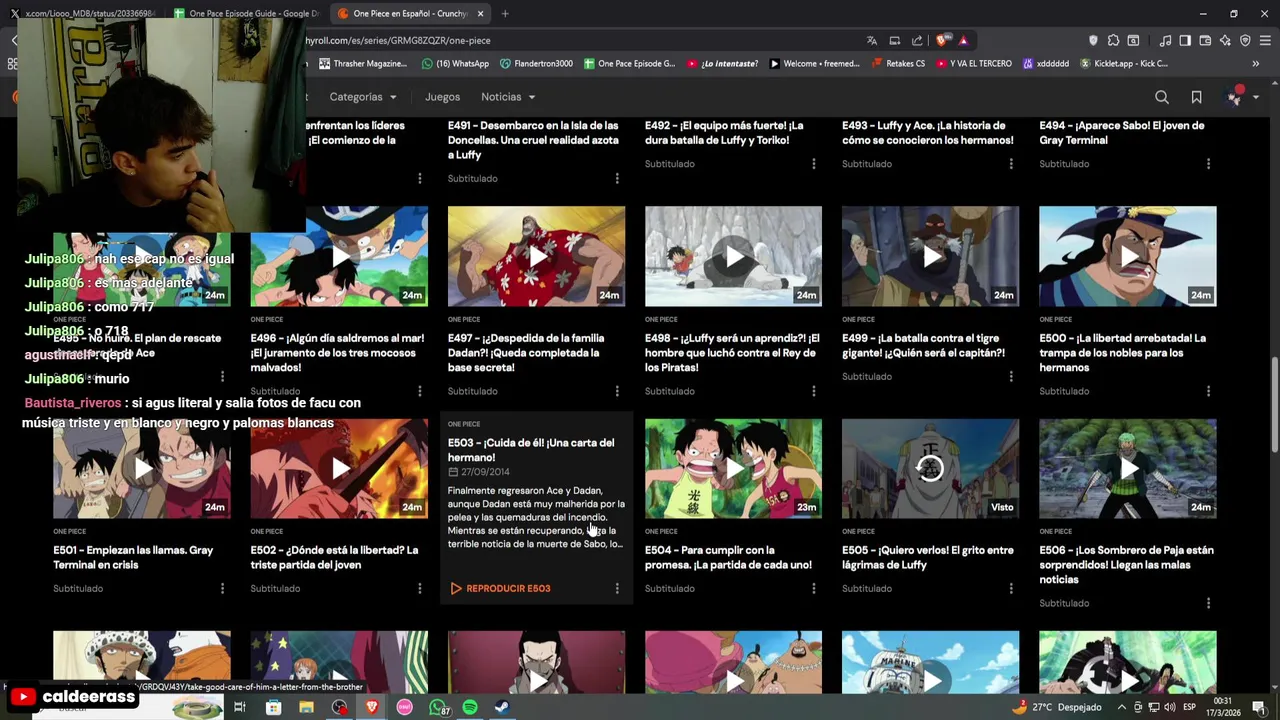Screen dimensions: 1280x720
Task: Open episode title E504 Para cumplir con la promesa
Action: (728, 557)
